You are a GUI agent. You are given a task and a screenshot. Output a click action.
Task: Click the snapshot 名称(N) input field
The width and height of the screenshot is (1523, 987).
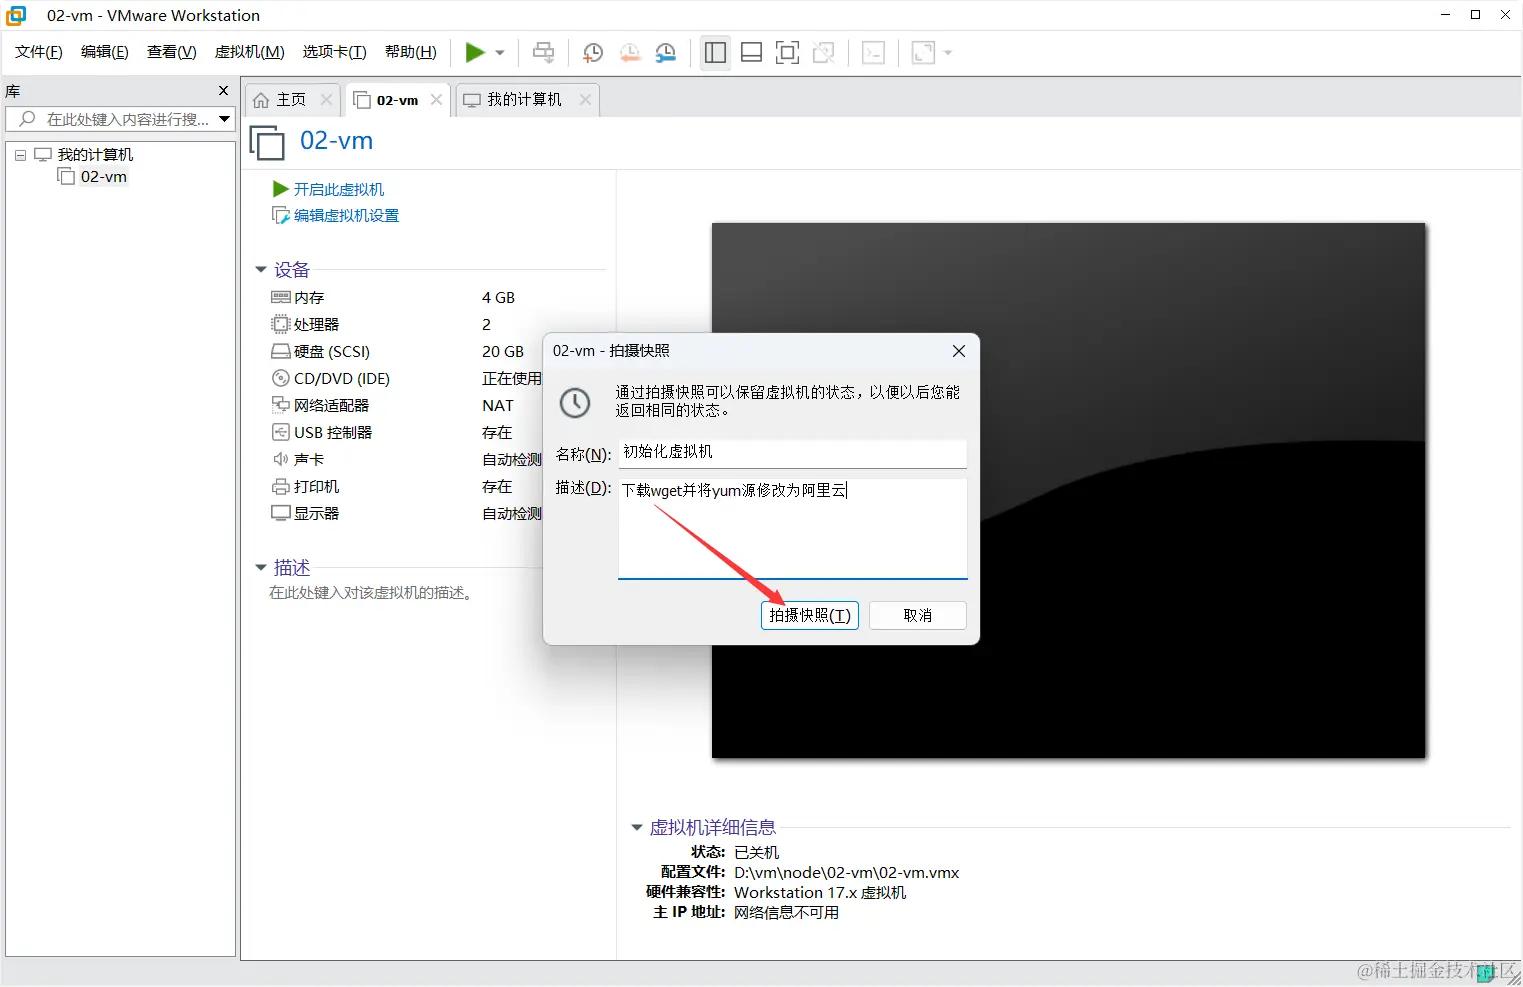pos(793,453)
